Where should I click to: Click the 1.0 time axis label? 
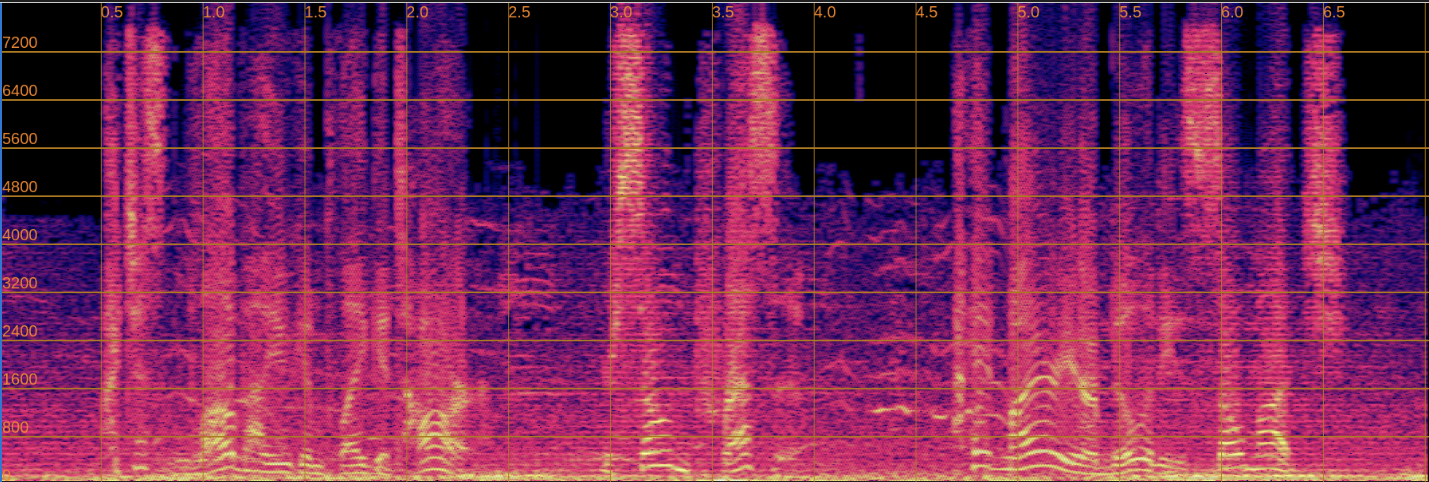click(214, 12)
